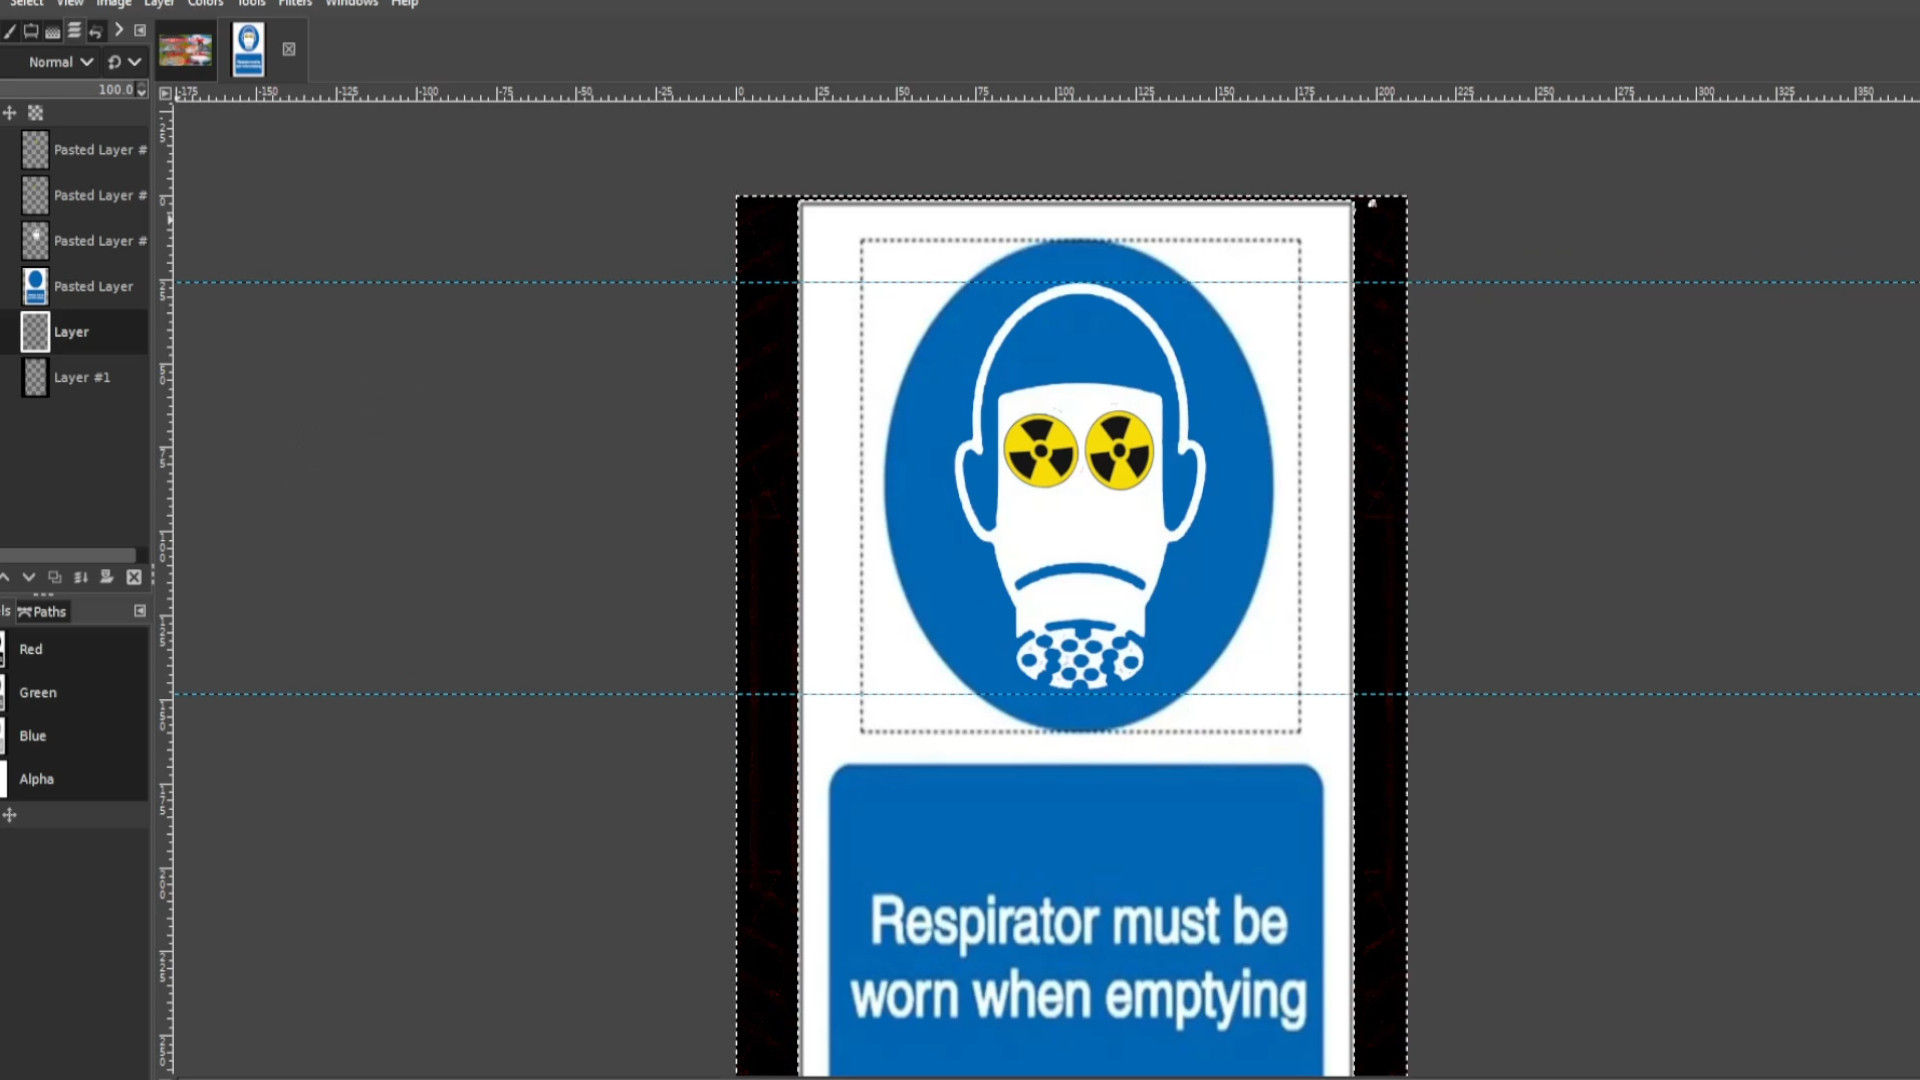Open the Colors menu

click(x=206, y=3)
